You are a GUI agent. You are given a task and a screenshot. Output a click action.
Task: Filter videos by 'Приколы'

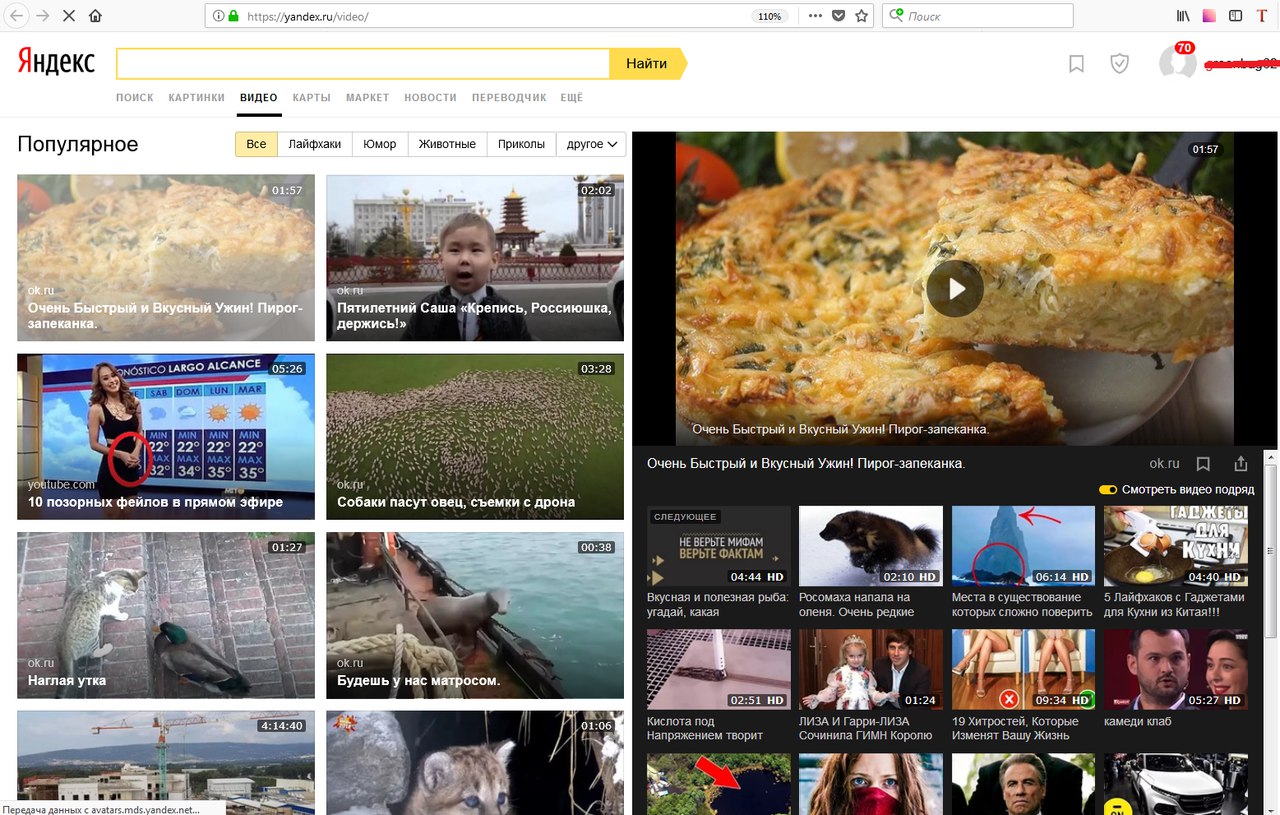click(x=521, y=144)
